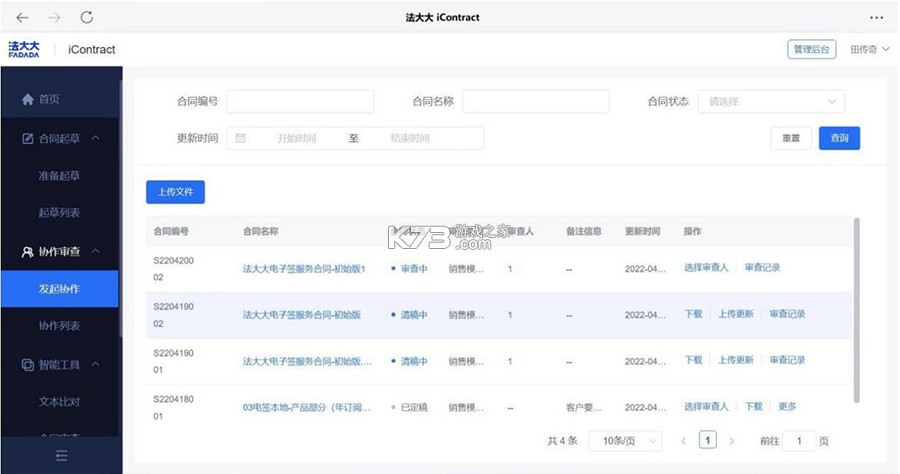Open 首页 in the sidebar

49,99
